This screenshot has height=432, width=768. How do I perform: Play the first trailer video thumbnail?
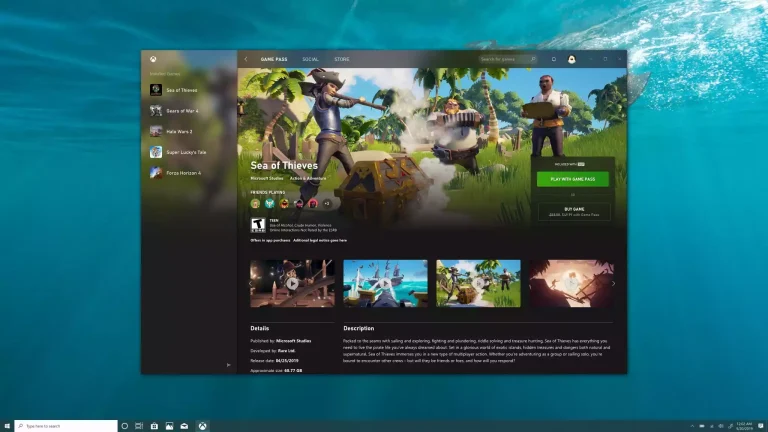point(292,283)
